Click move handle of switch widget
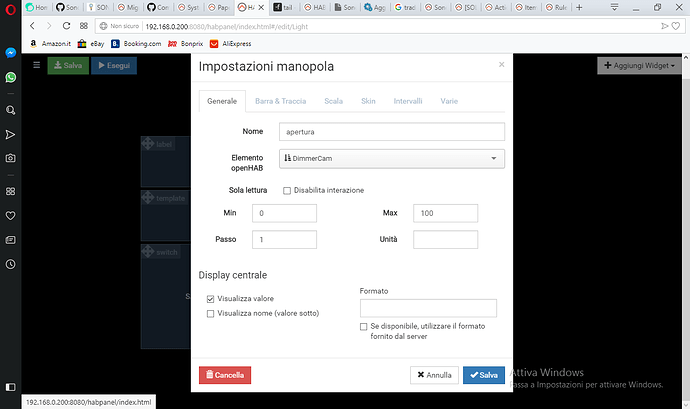 [x=148, y=251]
